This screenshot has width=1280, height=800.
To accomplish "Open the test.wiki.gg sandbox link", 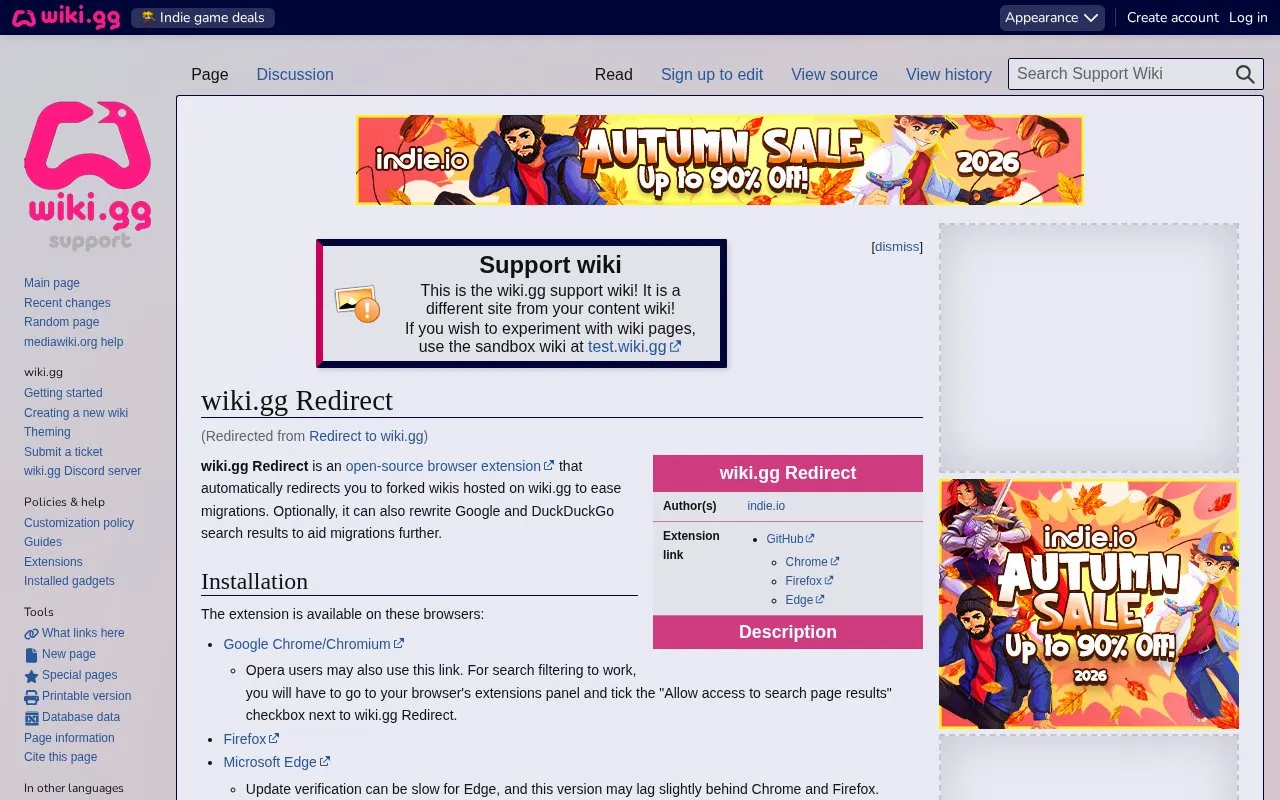I will 634,346.
